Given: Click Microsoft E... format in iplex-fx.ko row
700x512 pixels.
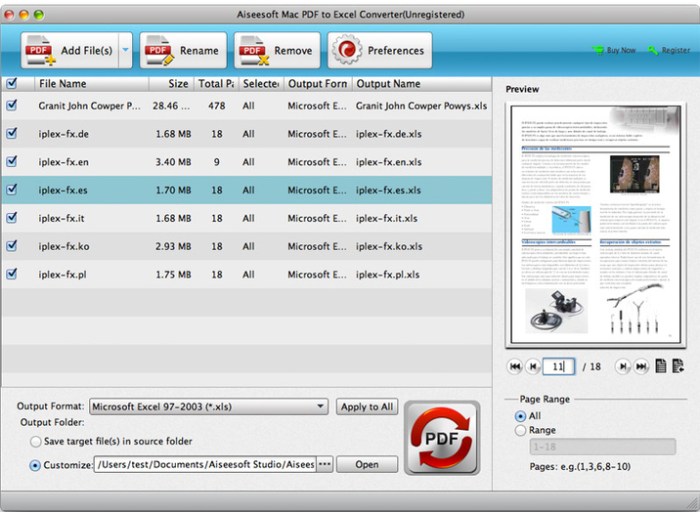Looking at the screenshot, I should coord(317,246).
